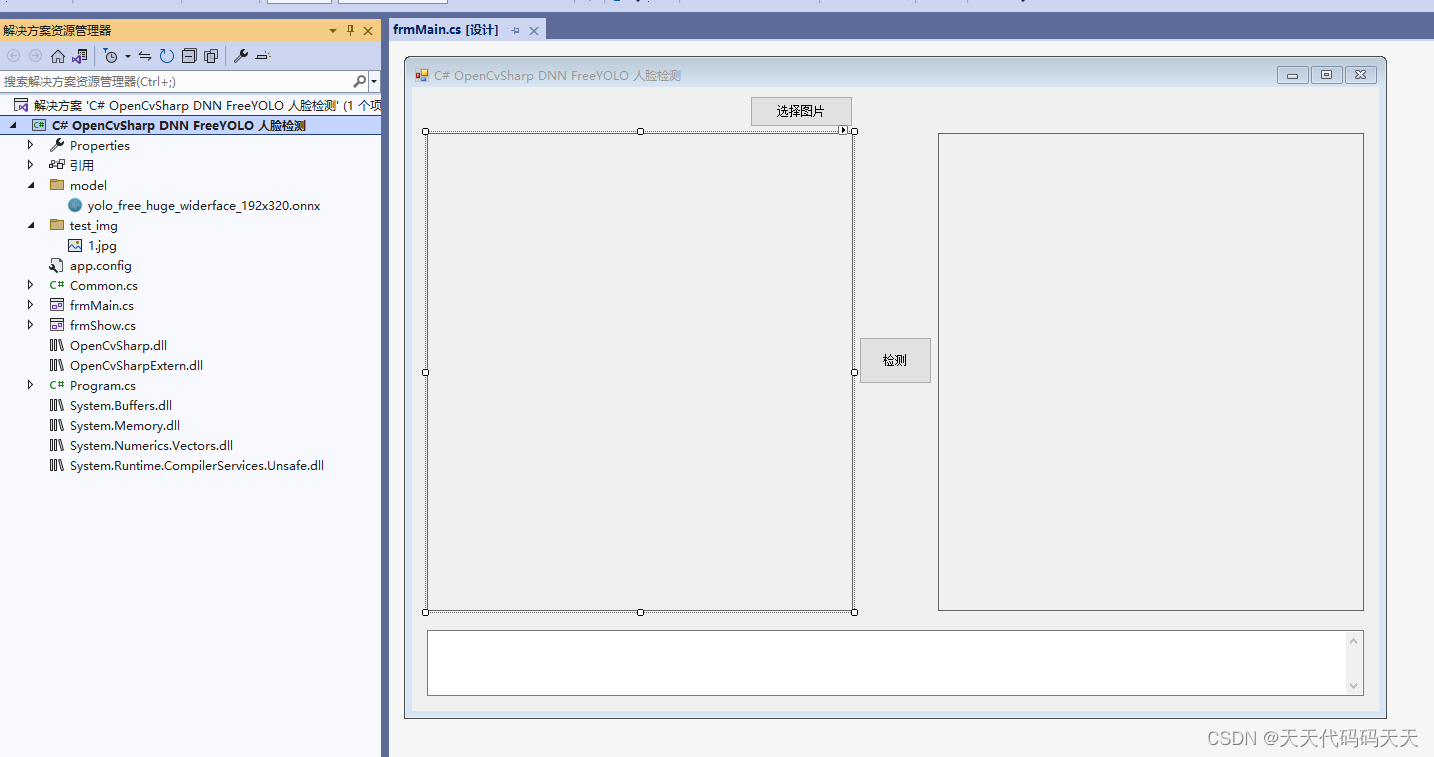Enable Show All Files in Solution Explorer
Image resolution: width=1434 pixels, height=757 pixels.
coord(210,56)
